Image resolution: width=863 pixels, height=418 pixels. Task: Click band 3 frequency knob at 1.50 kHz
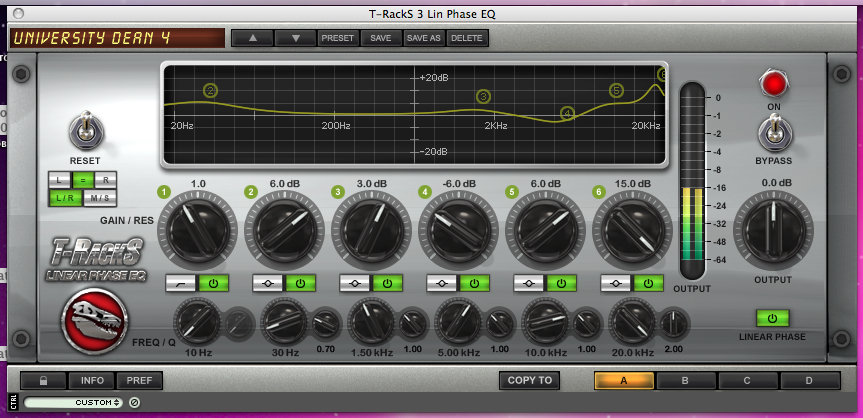point(372,321)
